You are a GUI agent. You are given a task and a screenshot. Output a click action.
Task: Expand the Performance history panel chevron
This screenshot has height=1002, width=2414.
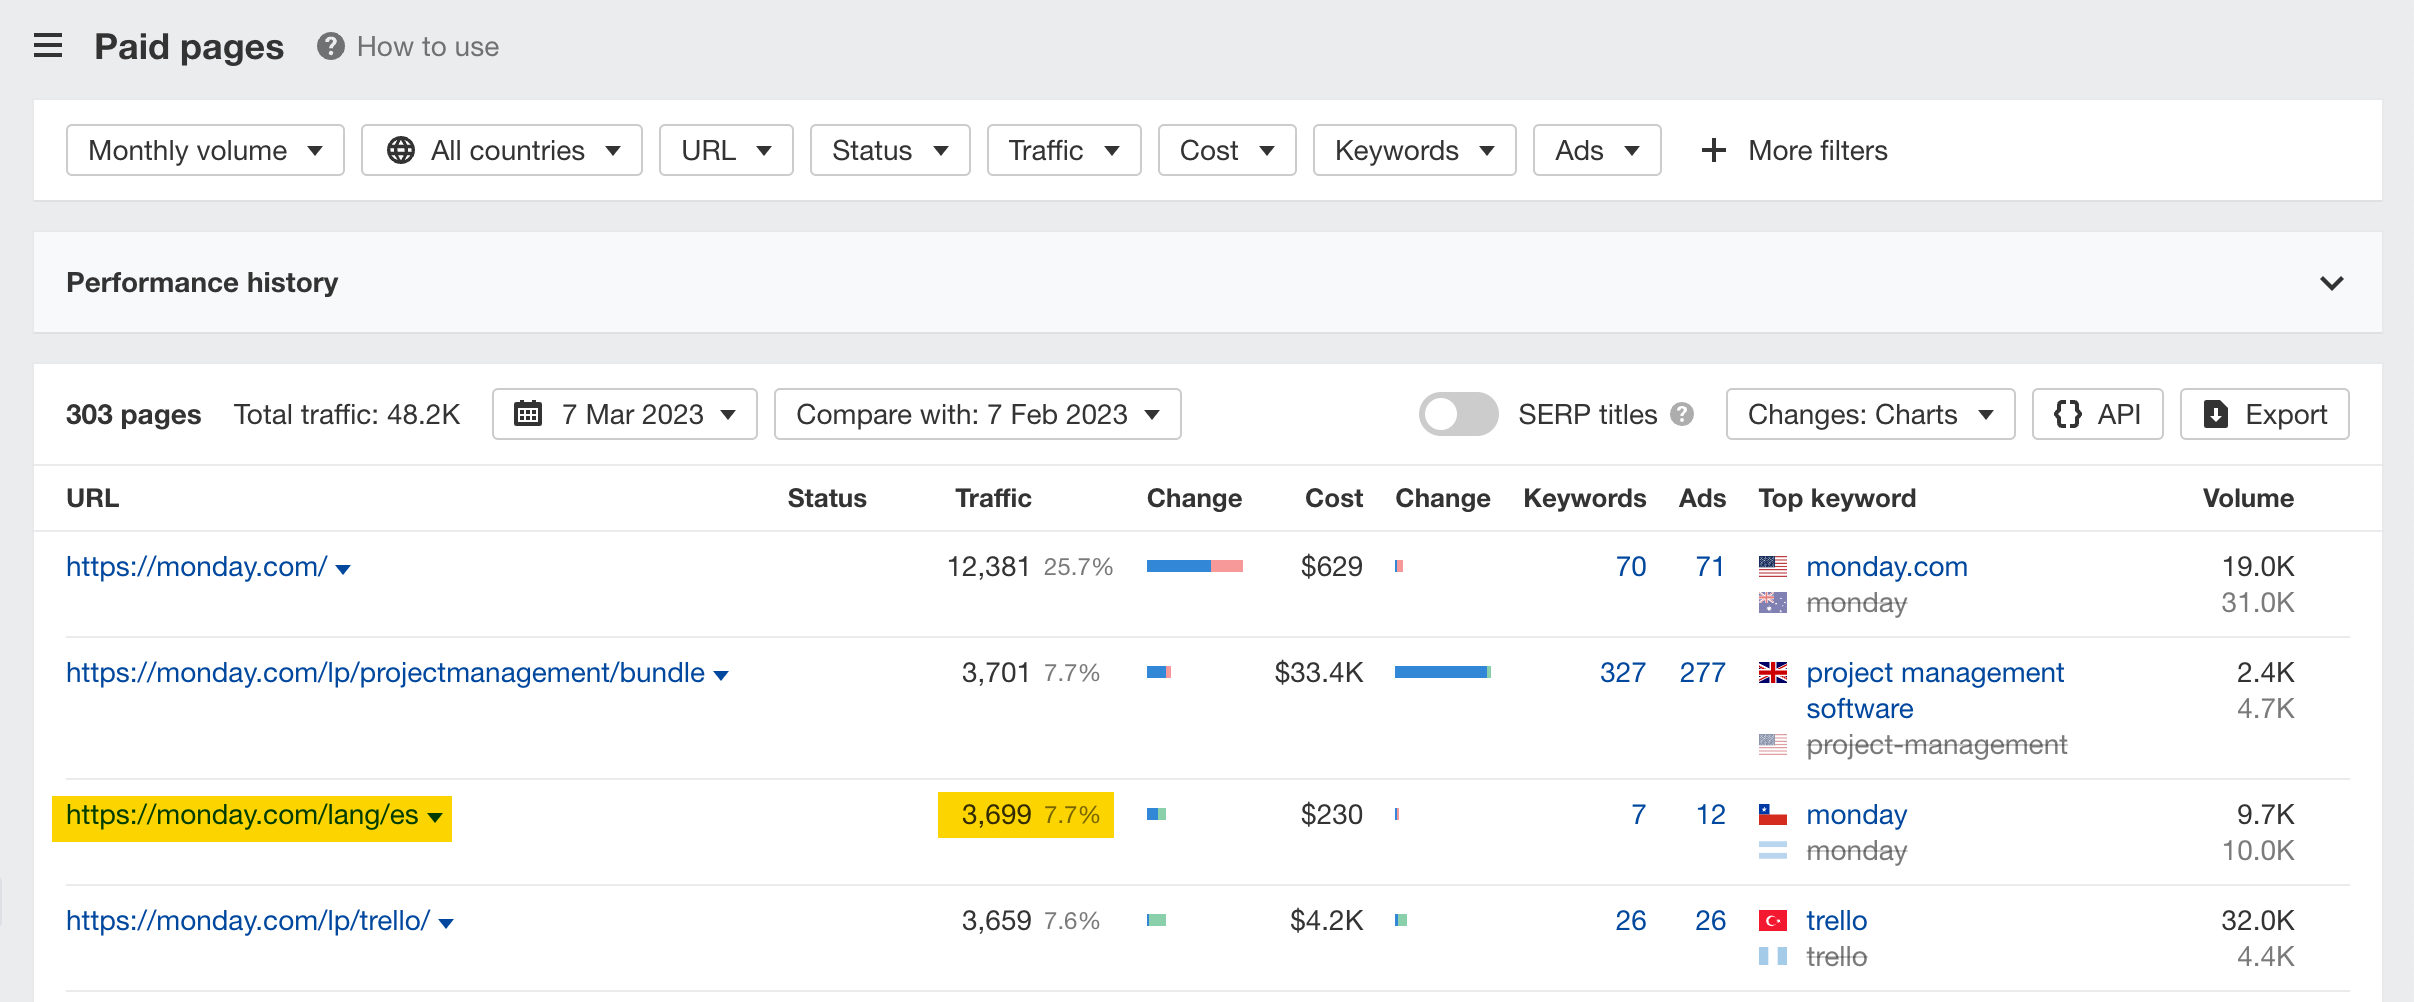coord(2332,283)
